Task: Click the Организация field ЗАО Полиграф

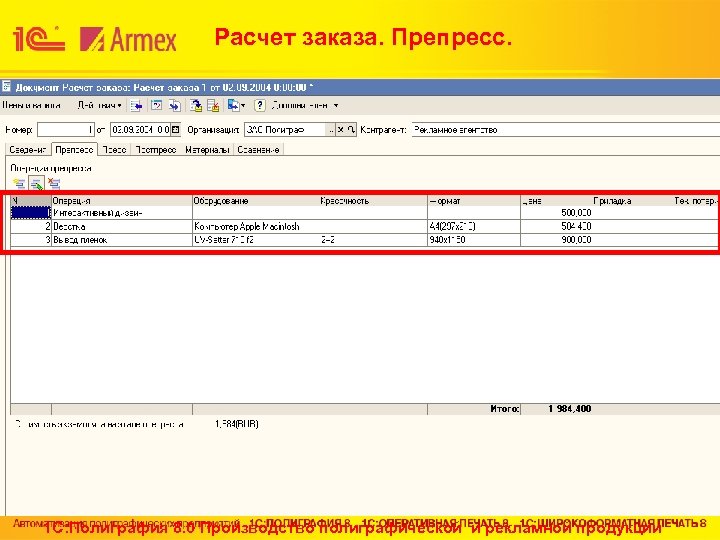Action: click(285, 130)
